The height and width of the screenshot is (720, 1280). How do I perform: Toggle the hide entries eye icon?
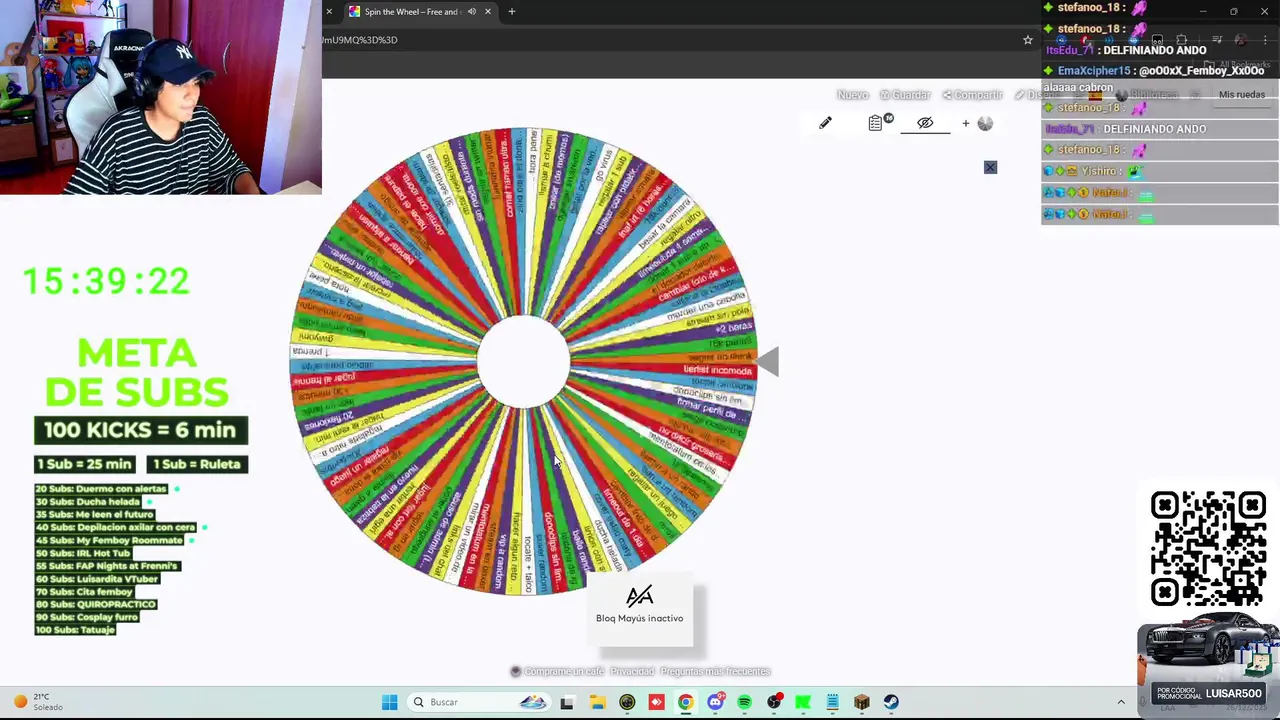tap(925, 123)
